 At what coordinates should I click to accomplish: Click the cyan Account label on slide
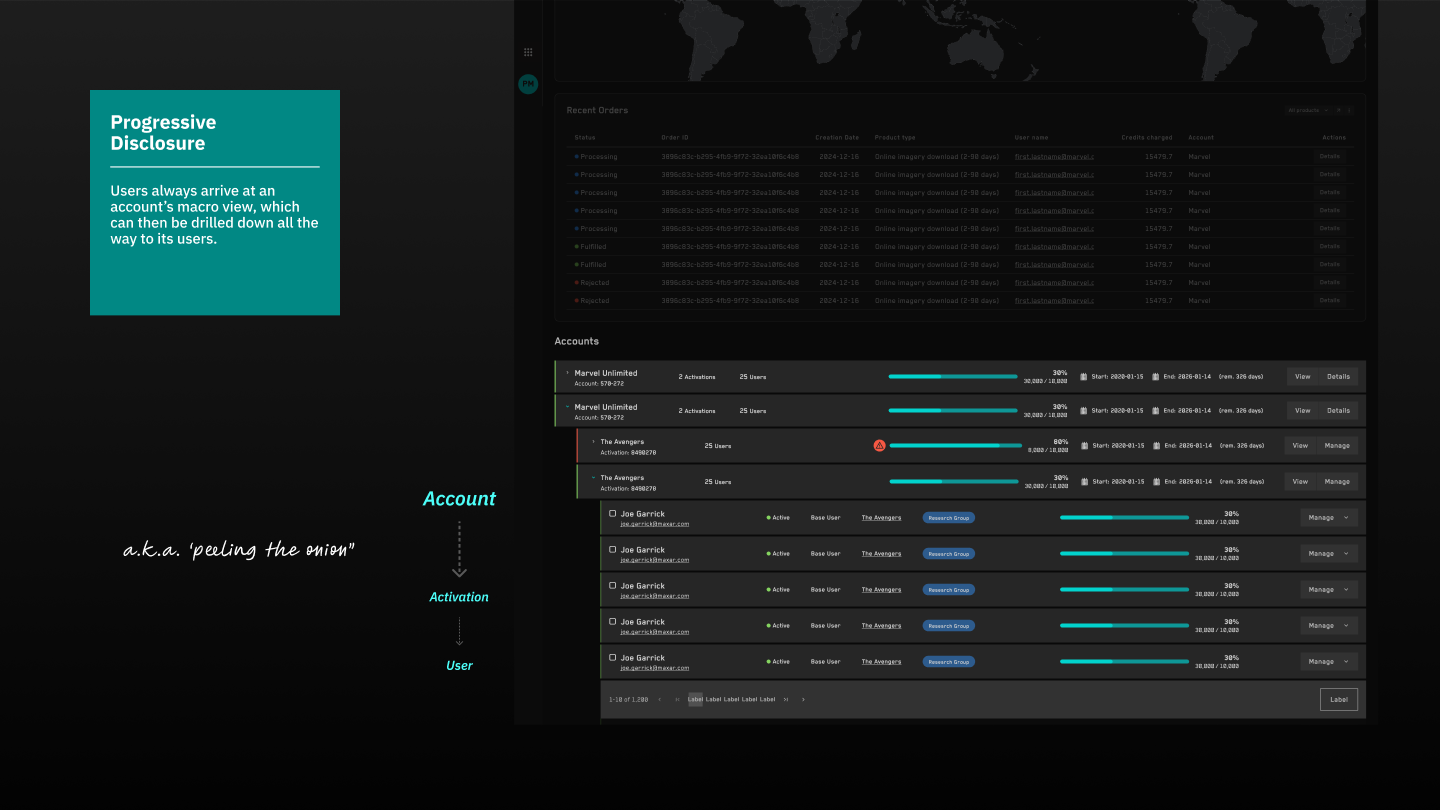point(459,499)
